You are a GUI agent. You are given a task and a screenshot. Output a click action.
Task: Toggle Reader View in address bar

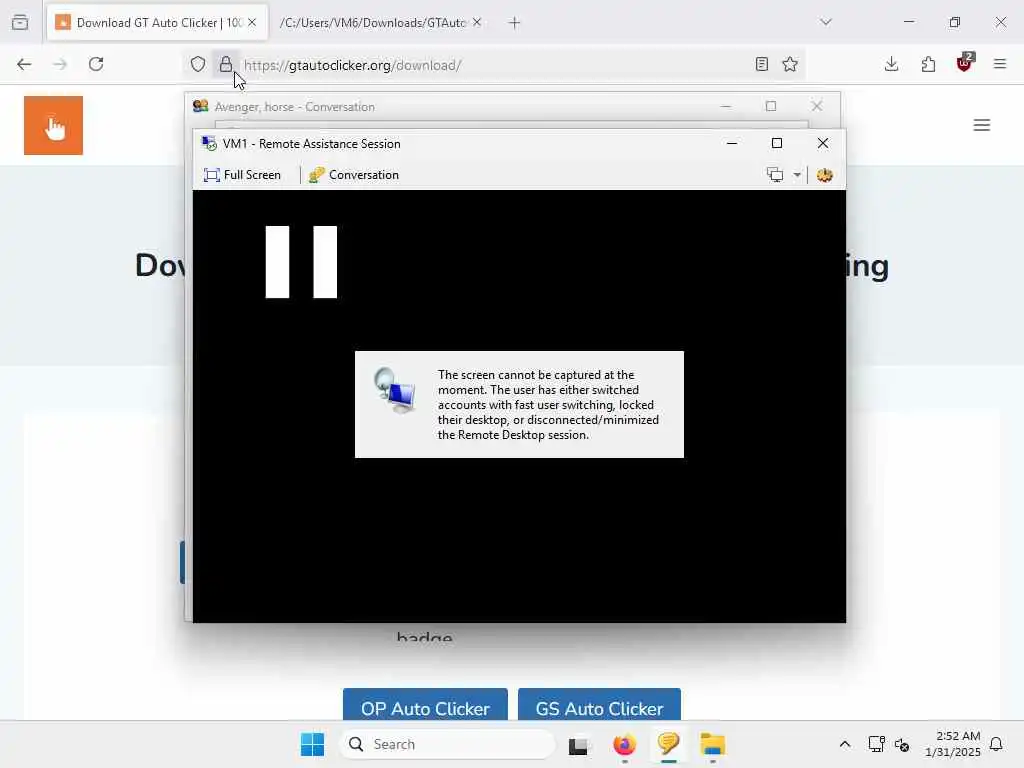761,64
